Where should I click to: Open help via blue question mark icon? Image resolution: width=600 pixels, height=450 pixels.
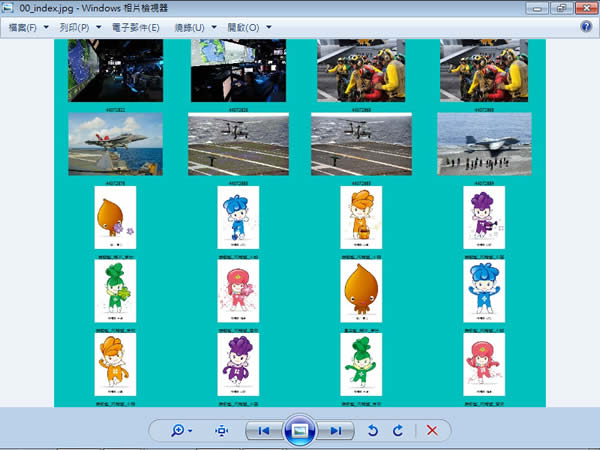click(x=586, y=27)
